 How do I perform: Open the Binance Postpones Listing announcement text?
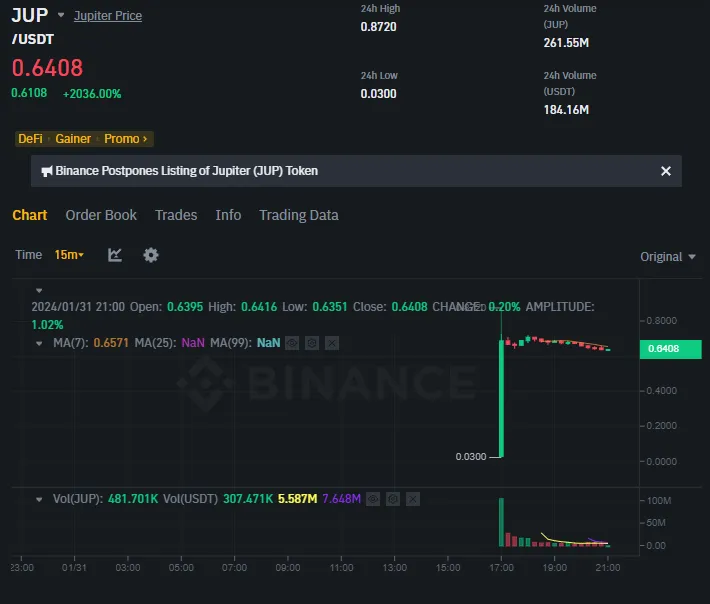pyautogui.click(x=187, y=171)
